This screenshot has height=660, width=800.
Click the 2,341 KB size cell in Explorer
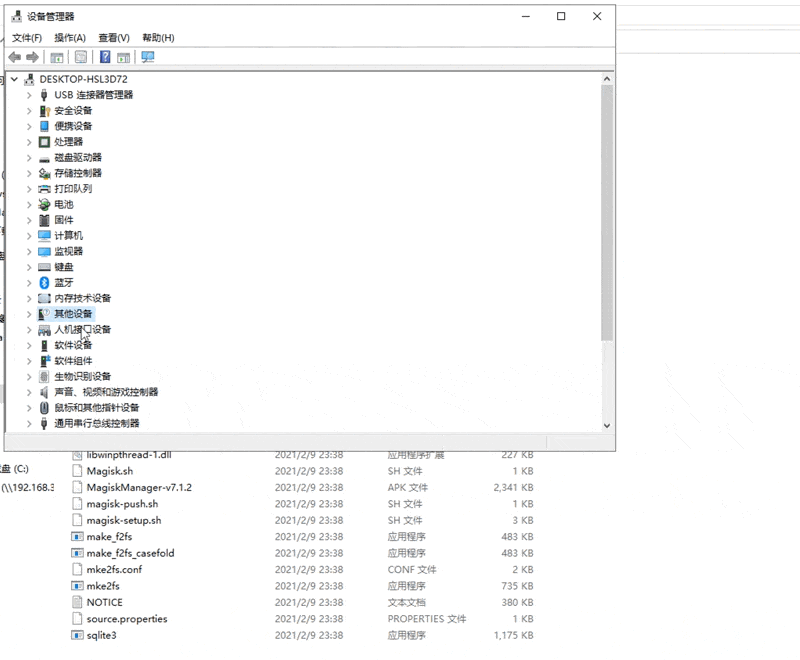click(513, 488)
